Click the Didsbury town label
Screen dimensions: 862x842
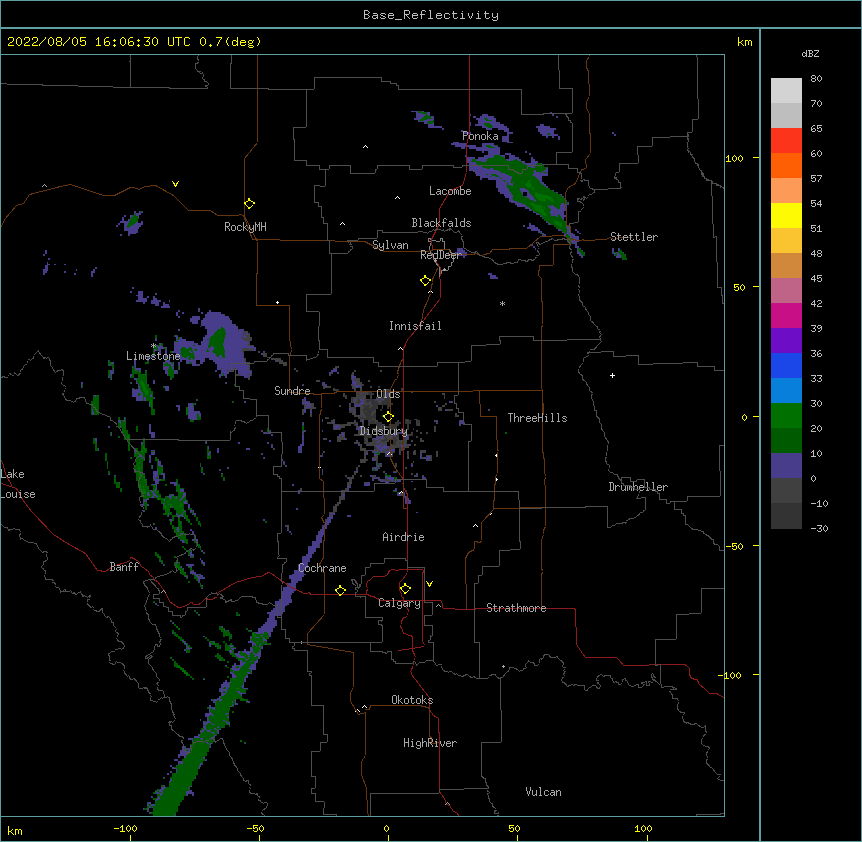pyautogui.click(x=383, y=431)
